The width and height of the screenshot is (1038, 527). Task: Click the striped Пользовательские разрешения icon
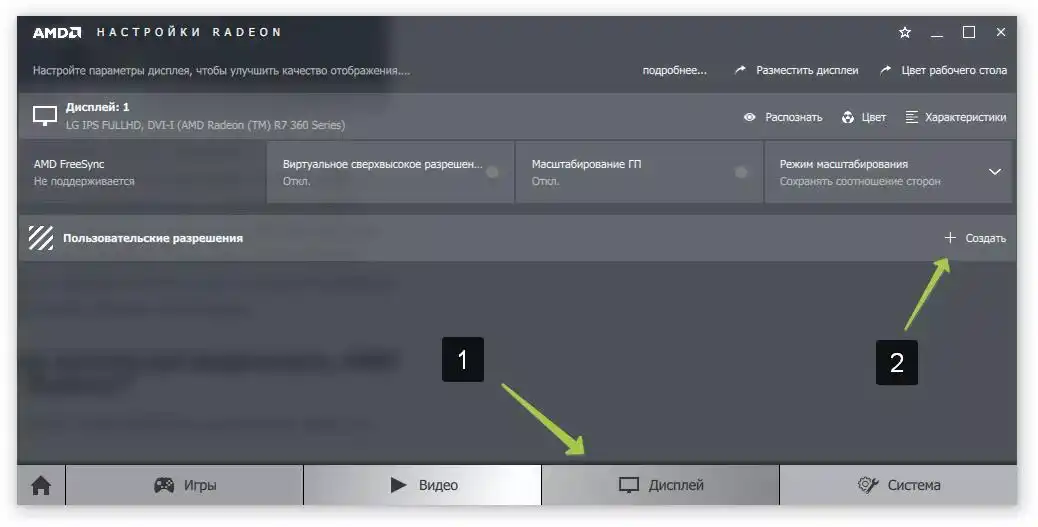41,238
